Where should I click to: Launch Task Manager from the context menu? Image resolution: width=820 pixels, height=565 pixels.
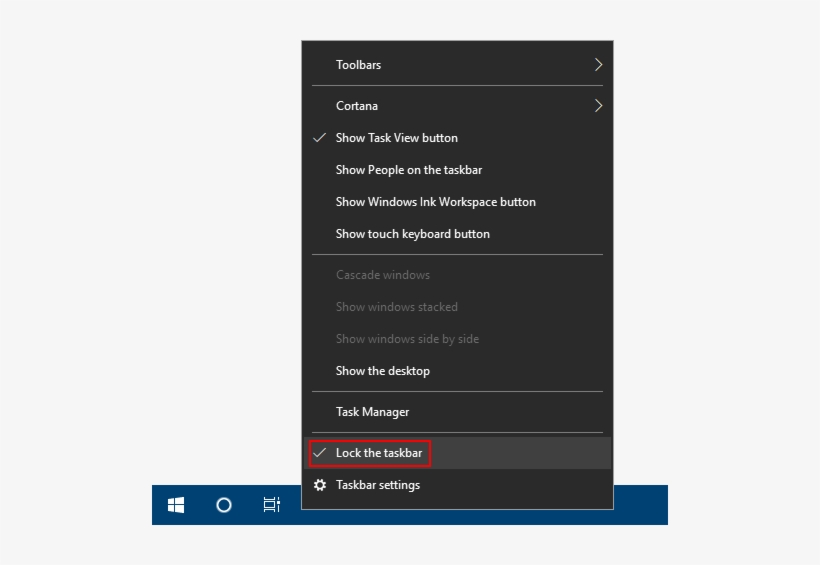click(372, 412)
